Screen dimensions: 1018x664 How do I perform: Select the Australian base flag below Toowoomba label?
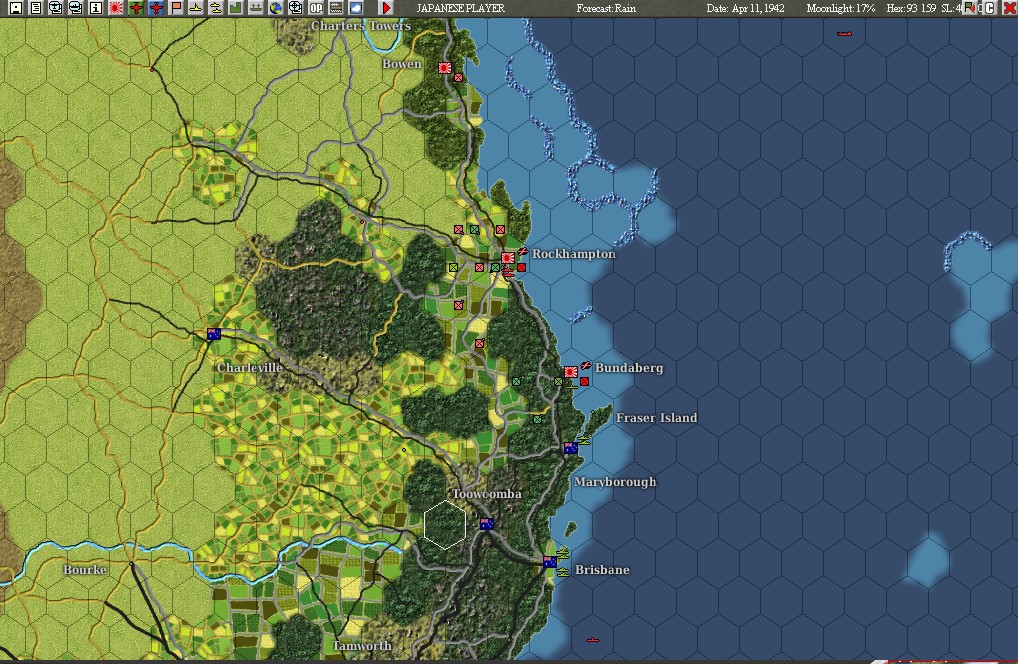pos(487,523)
